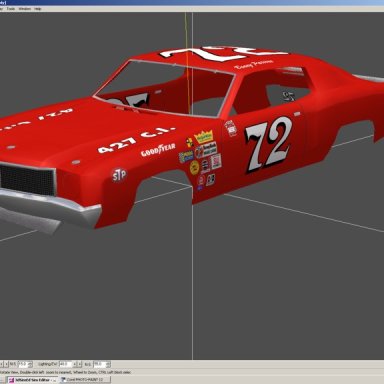
Task: Click the left arrow after Lighting value
Action: point(75,364)
